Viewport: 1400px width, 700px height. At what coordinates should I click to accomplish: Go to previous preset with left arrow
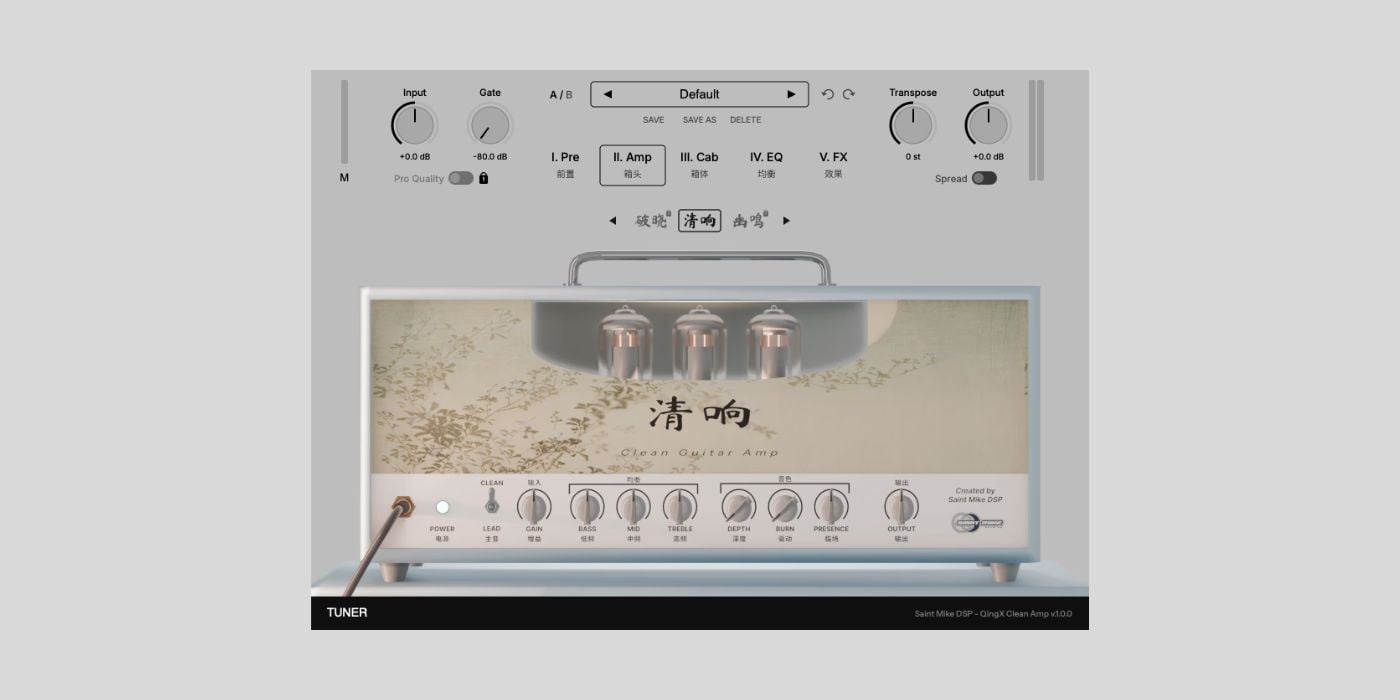pos(607,95)
